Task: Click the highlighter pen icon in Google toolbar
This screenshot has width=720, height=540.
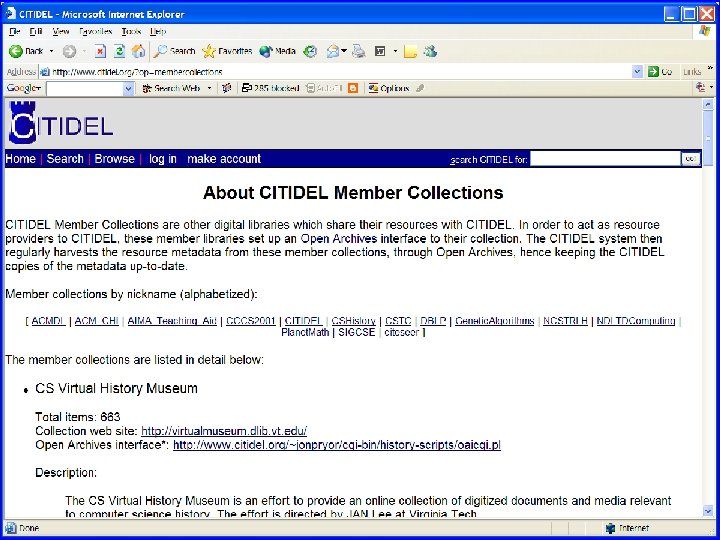Action: point(420,88)
